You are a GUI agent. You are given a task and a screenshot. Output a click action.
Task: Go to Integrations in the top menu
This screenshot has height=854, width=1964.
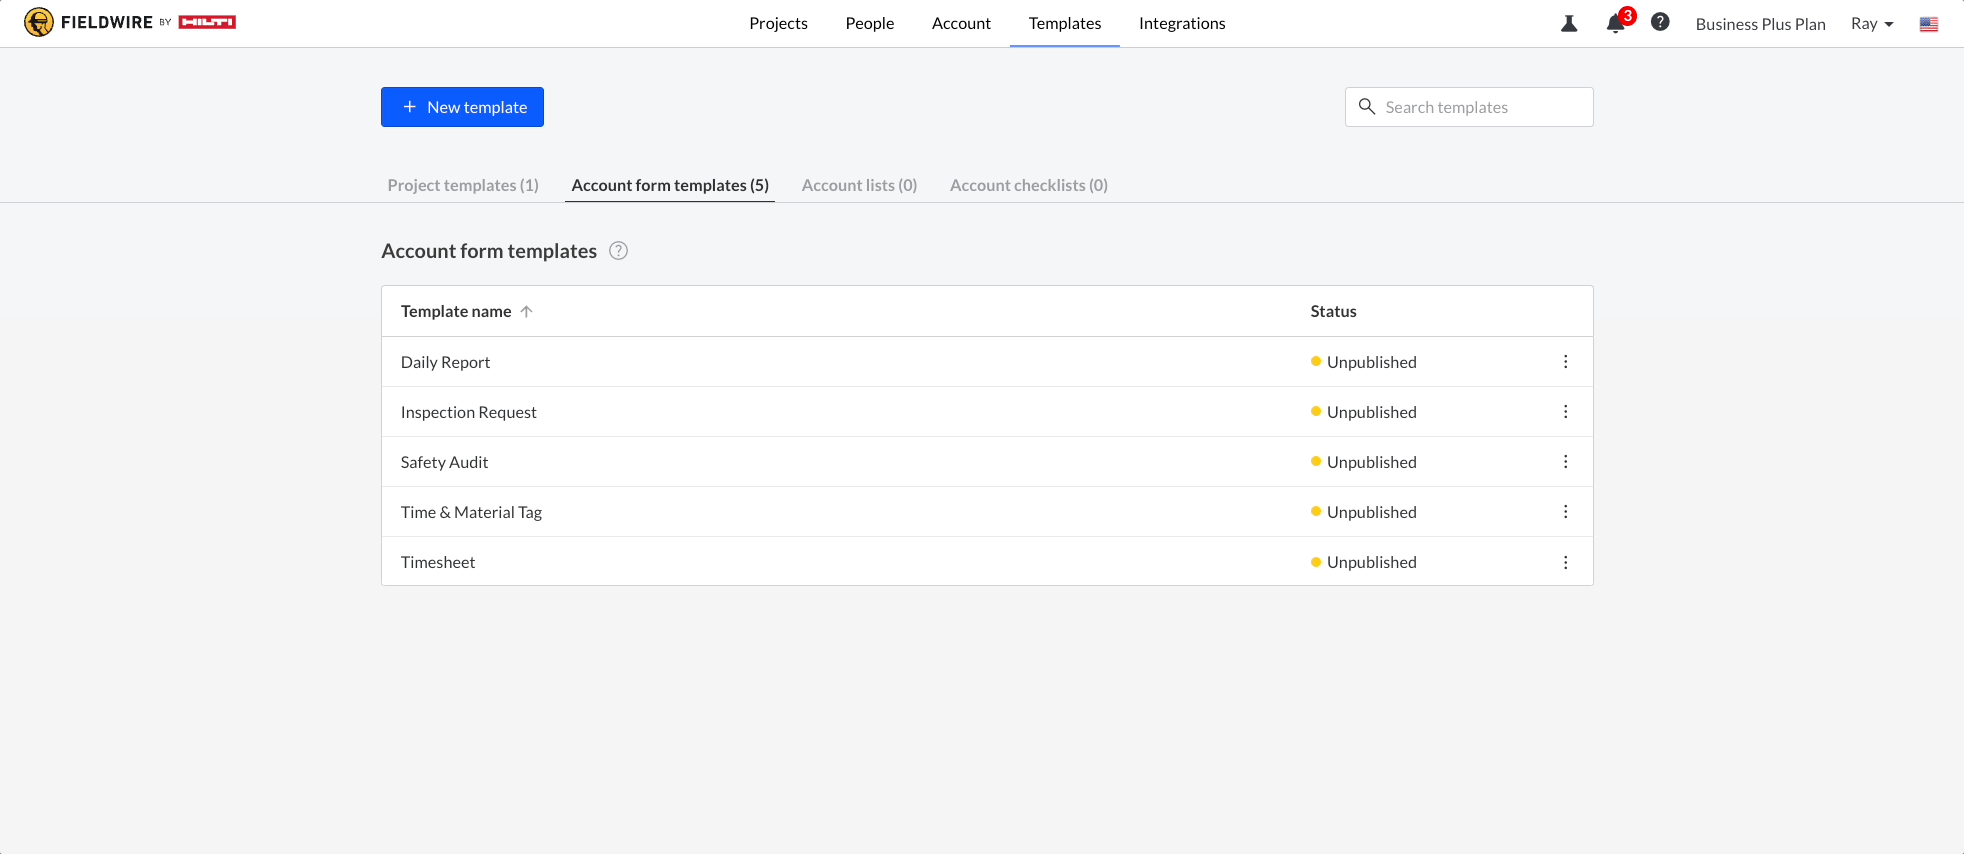pos(1182,23)
